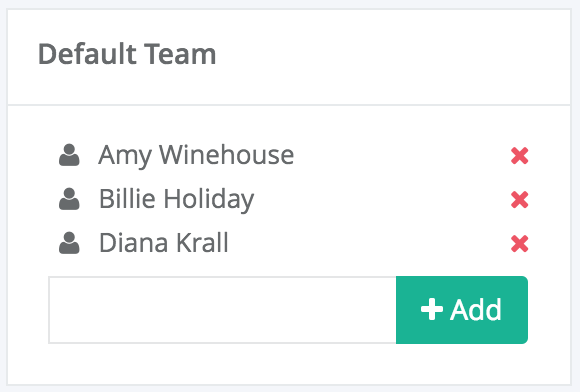Click the word Winehouse in the first row
Image resolution: width=580 pixels, height=392 pixels.
click(227, 155)
